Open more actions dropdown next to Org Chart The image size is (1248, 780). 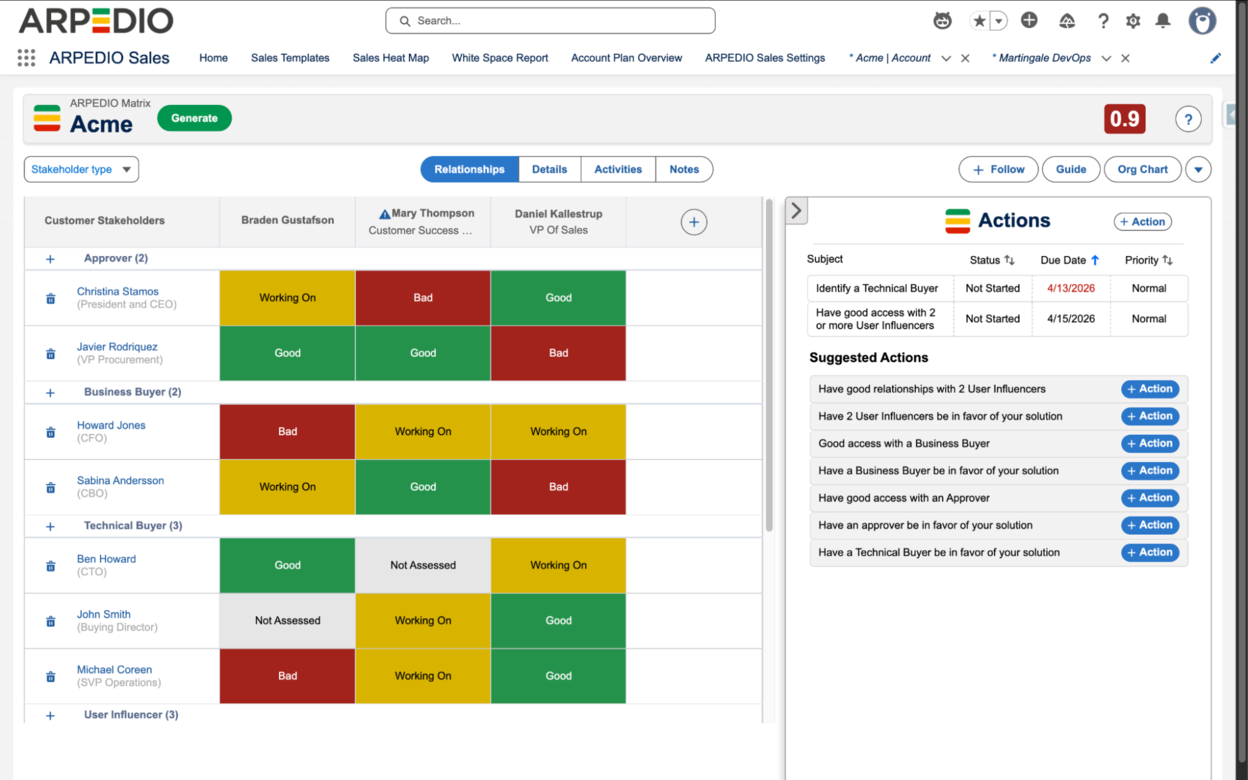pos(1198,170)
